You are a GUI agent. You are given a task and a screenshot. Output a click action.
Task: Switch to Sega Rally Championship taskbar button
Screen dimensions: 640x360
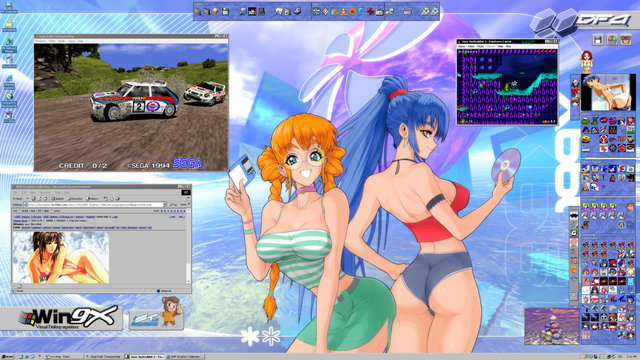tap(104, 357)
